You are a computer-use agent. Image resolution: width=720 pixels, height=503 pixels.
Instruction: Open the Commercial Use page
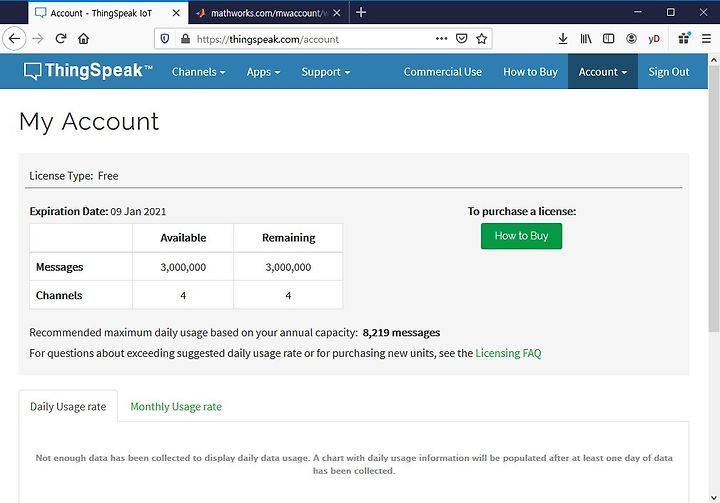(443, 72)
